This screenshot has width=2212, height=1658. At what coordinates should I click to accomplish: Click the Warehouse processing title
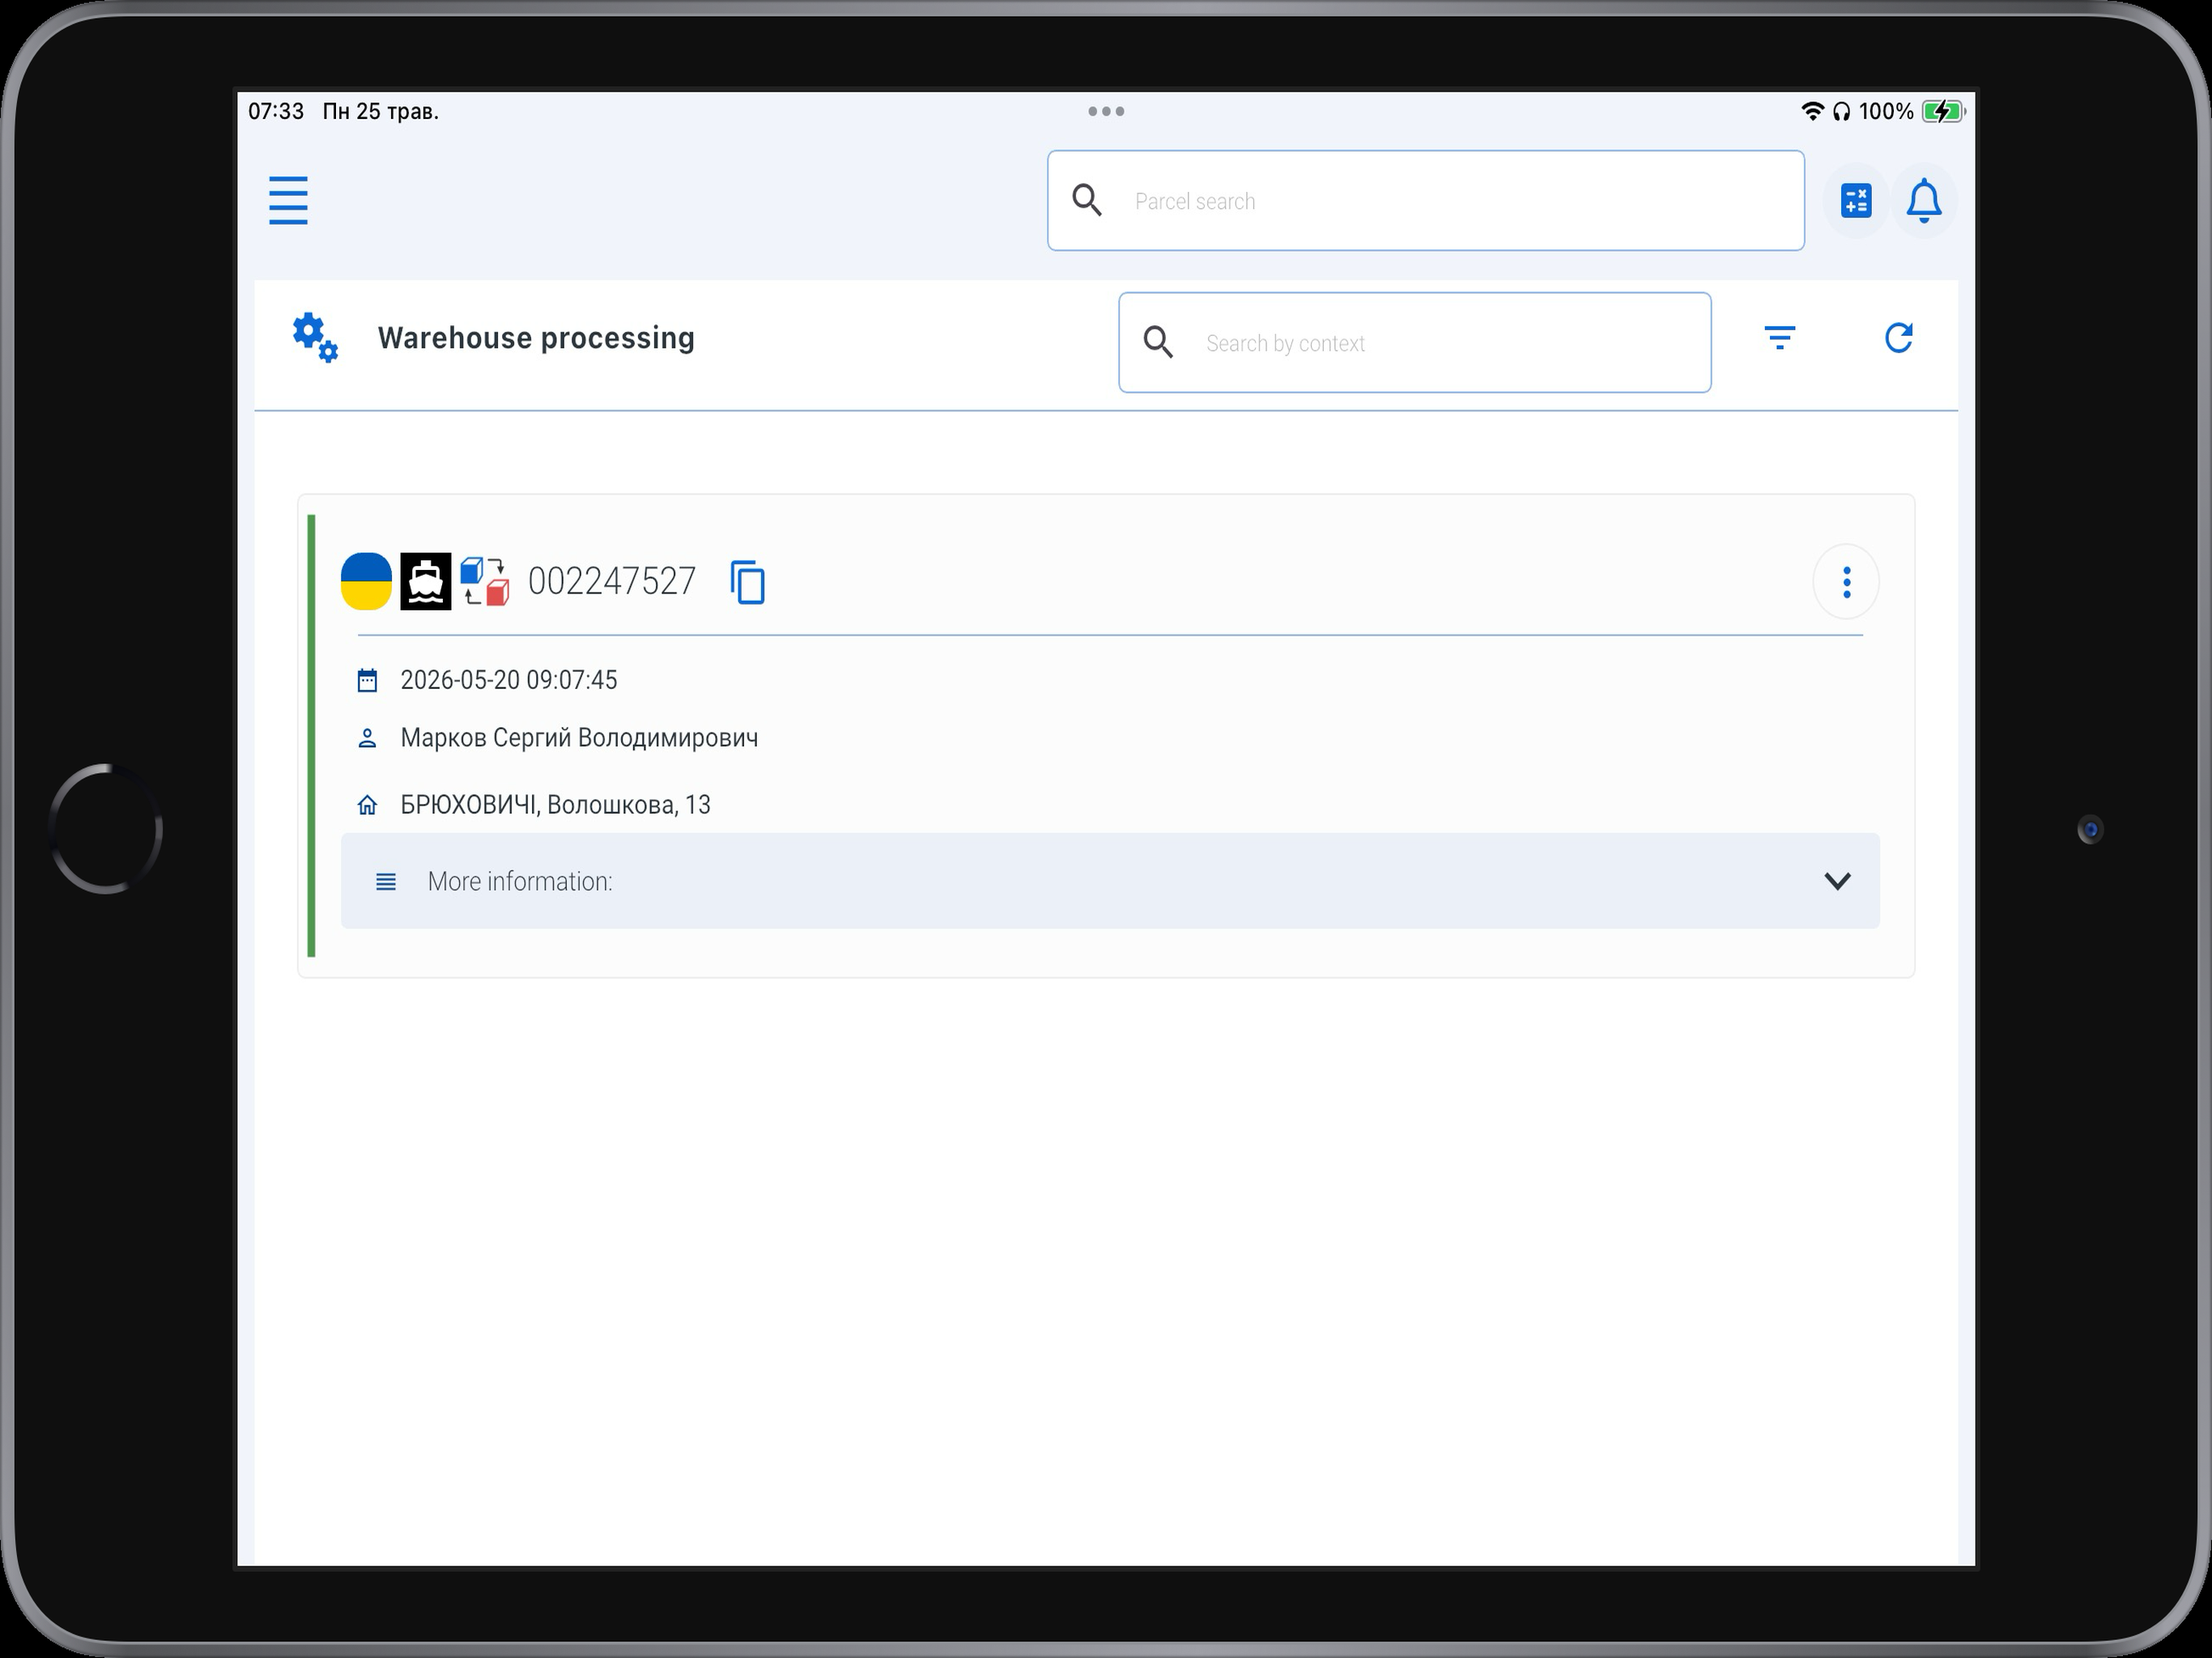tap(536, 338)
